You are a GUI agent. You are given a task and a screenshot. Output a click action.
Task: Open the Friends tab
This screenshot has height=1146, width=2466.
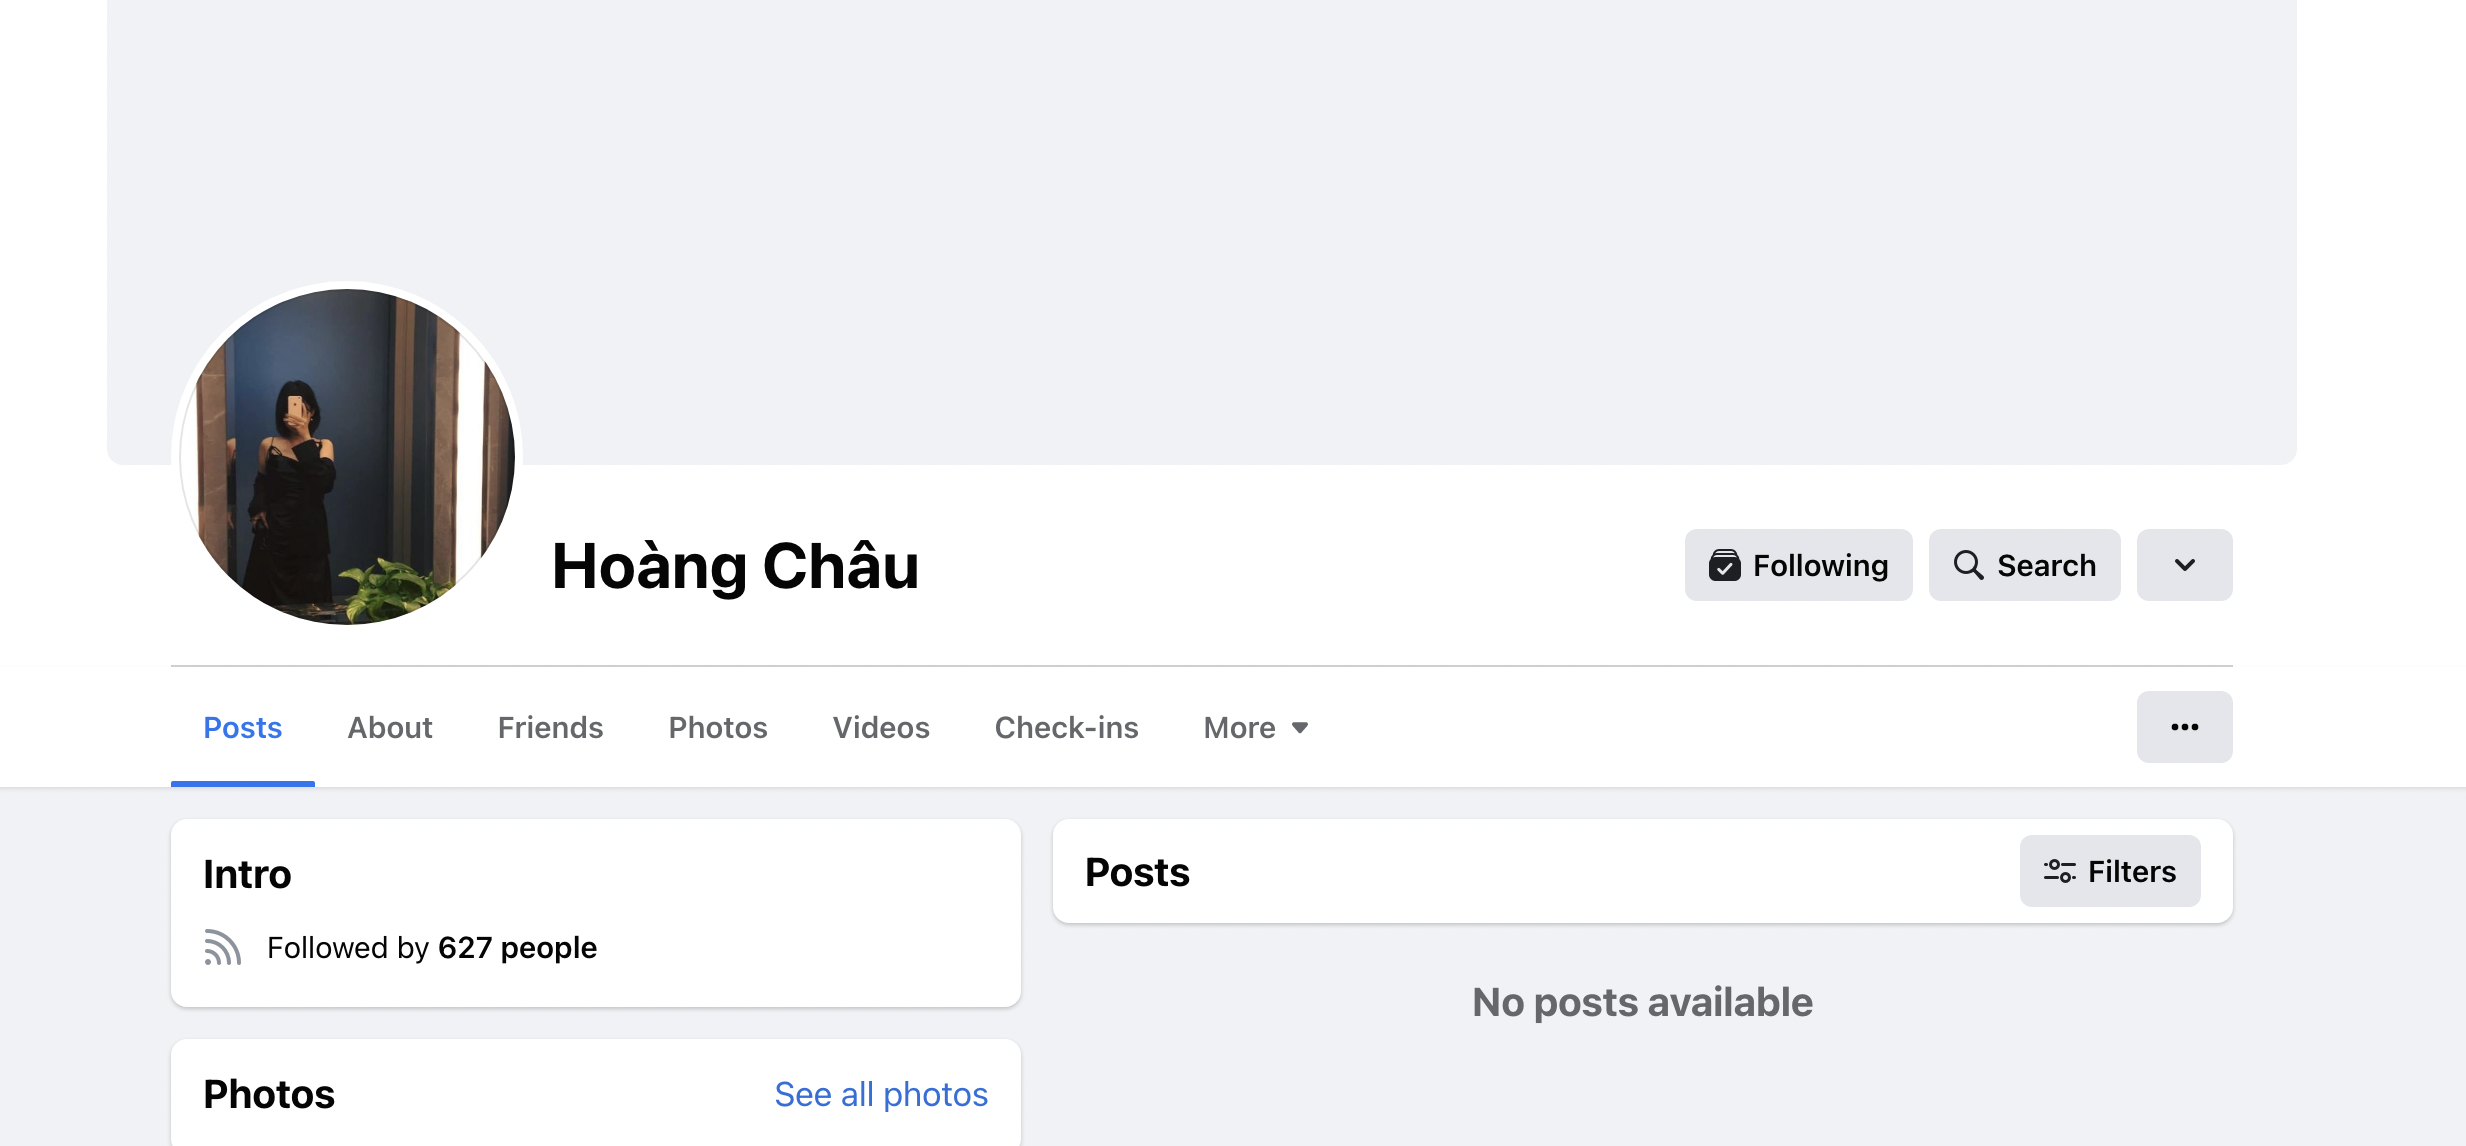550,727
